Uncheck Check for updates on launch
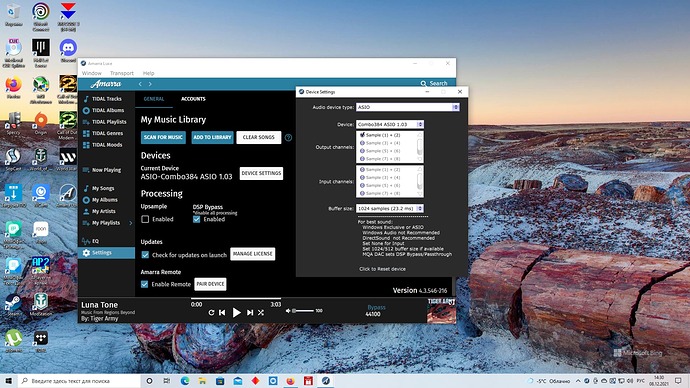This screenshot has width=690, height=388. [x=145, y=255]
